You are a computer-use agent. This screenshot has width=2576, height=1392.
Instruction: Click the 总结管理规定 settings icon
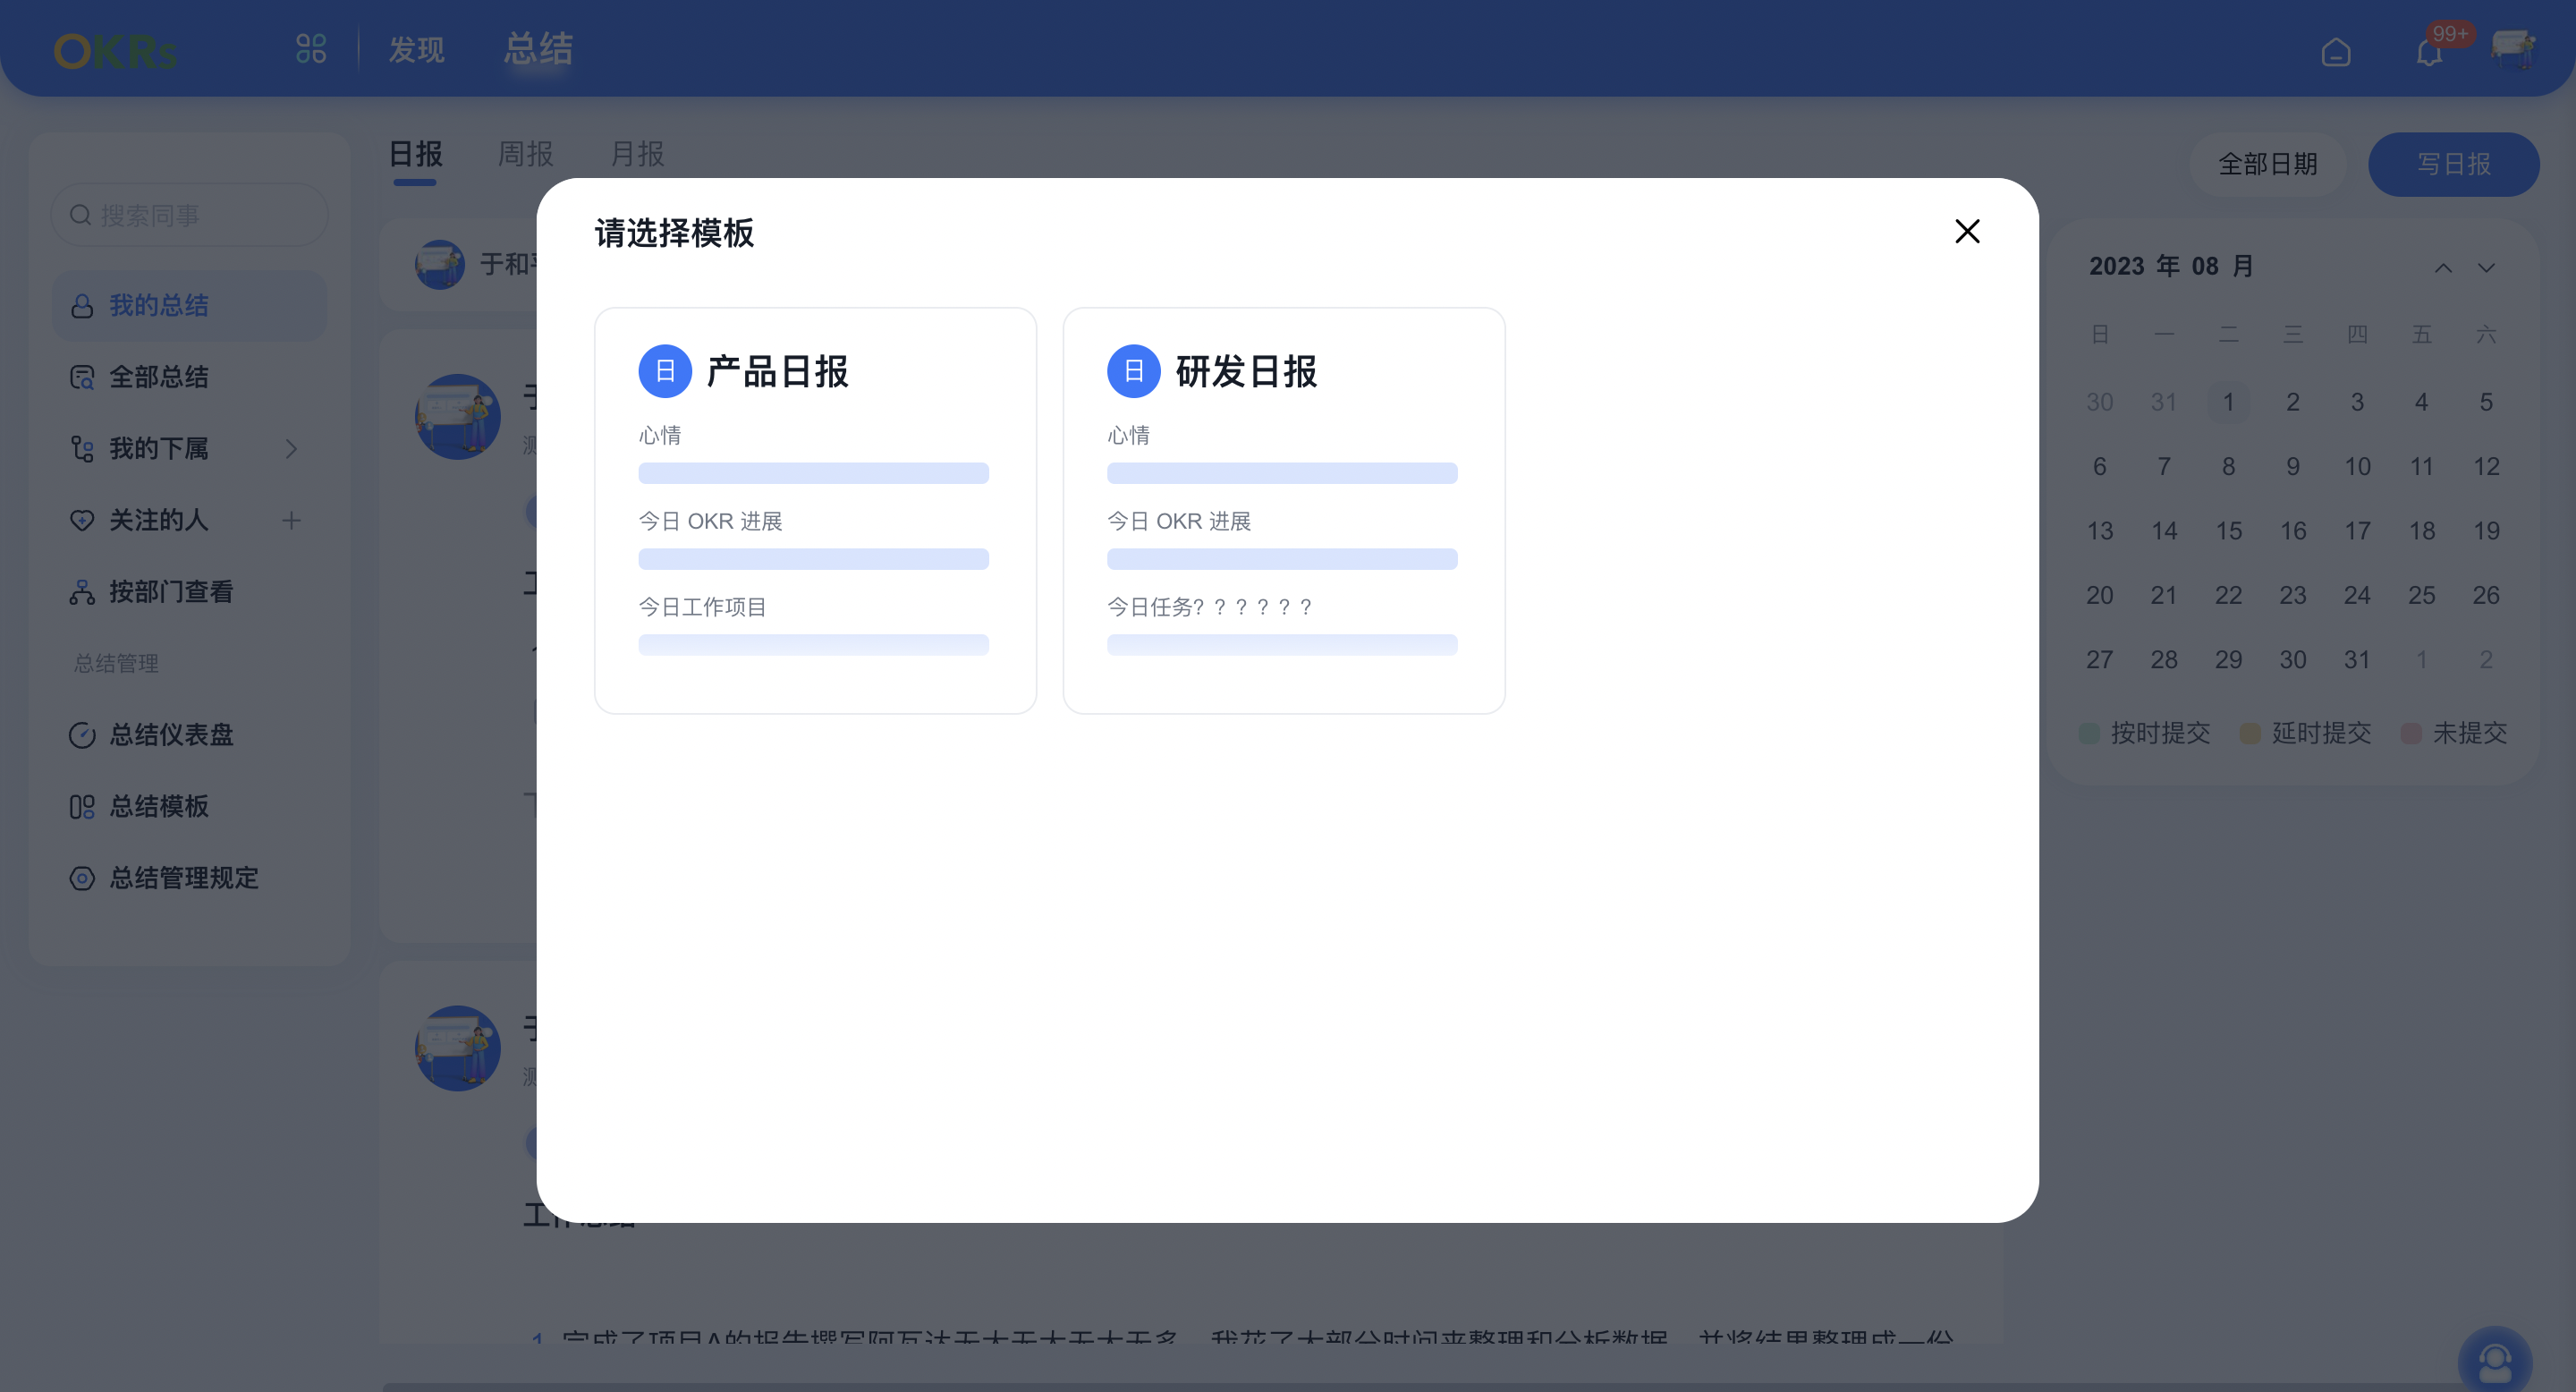82,878
